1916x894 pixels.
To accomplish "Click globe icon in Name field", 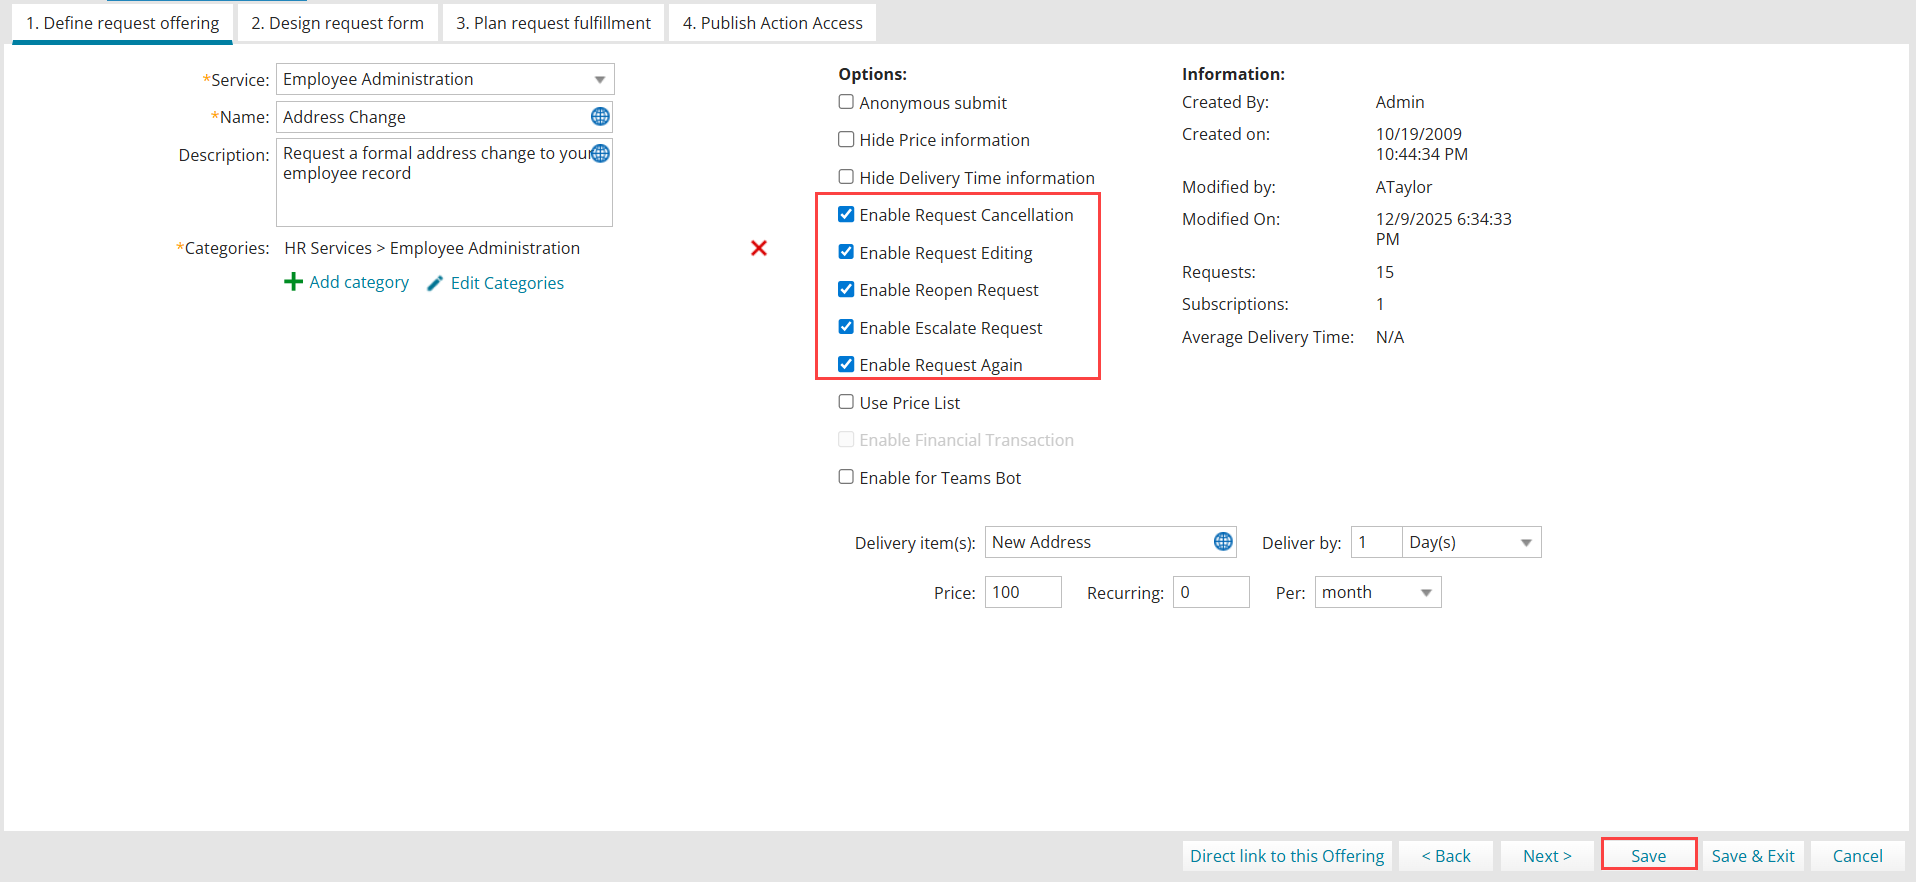I will (600, 117).
